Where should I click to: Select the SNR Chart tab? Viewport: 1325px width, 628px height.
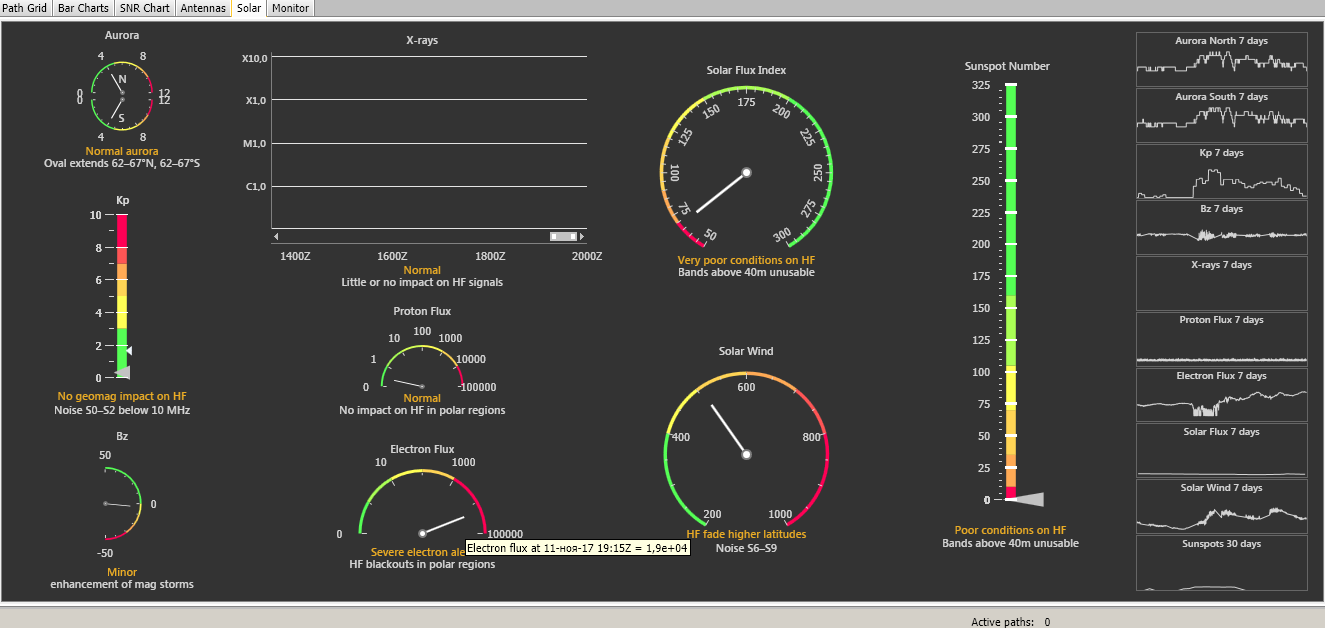[144, 8]
